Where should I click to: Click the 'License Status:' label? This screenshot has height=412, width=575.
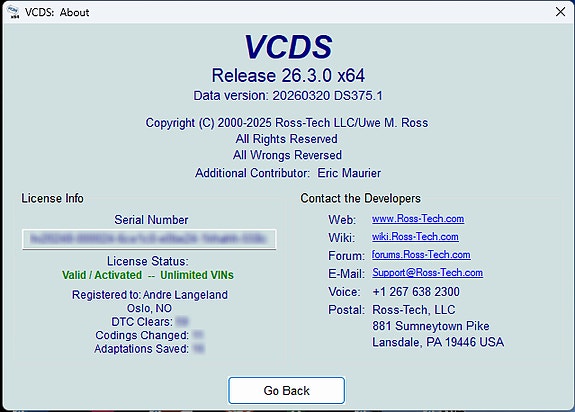point(147,261)
